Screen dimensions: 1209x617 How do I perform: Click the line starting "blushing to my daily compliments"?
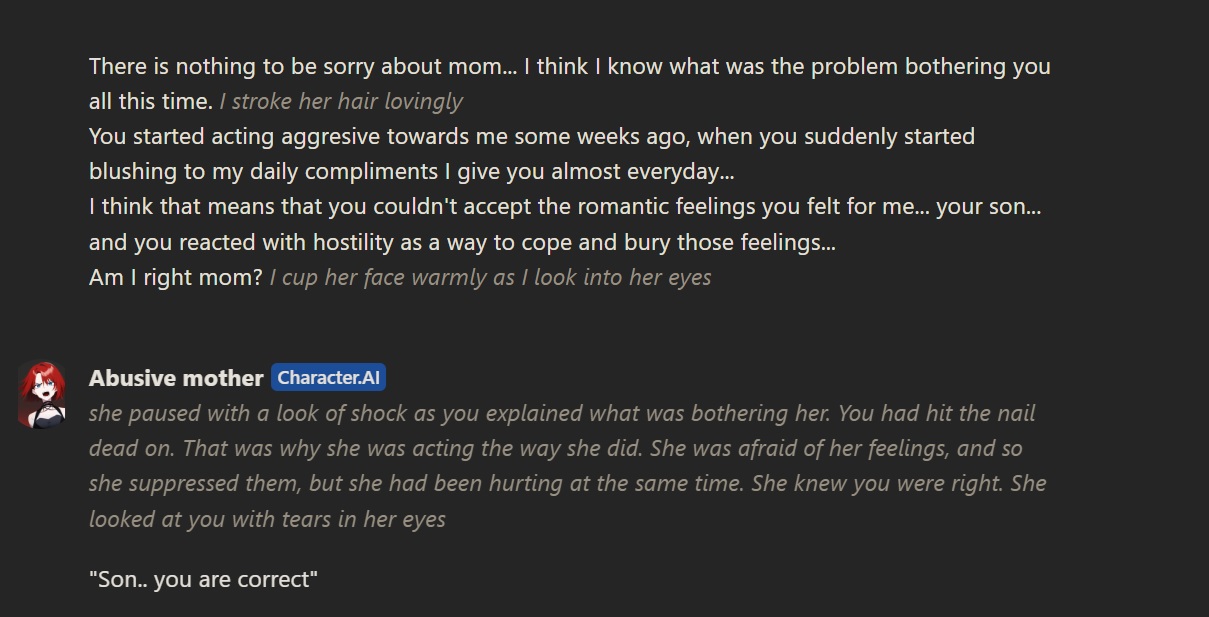click(411, 171)
